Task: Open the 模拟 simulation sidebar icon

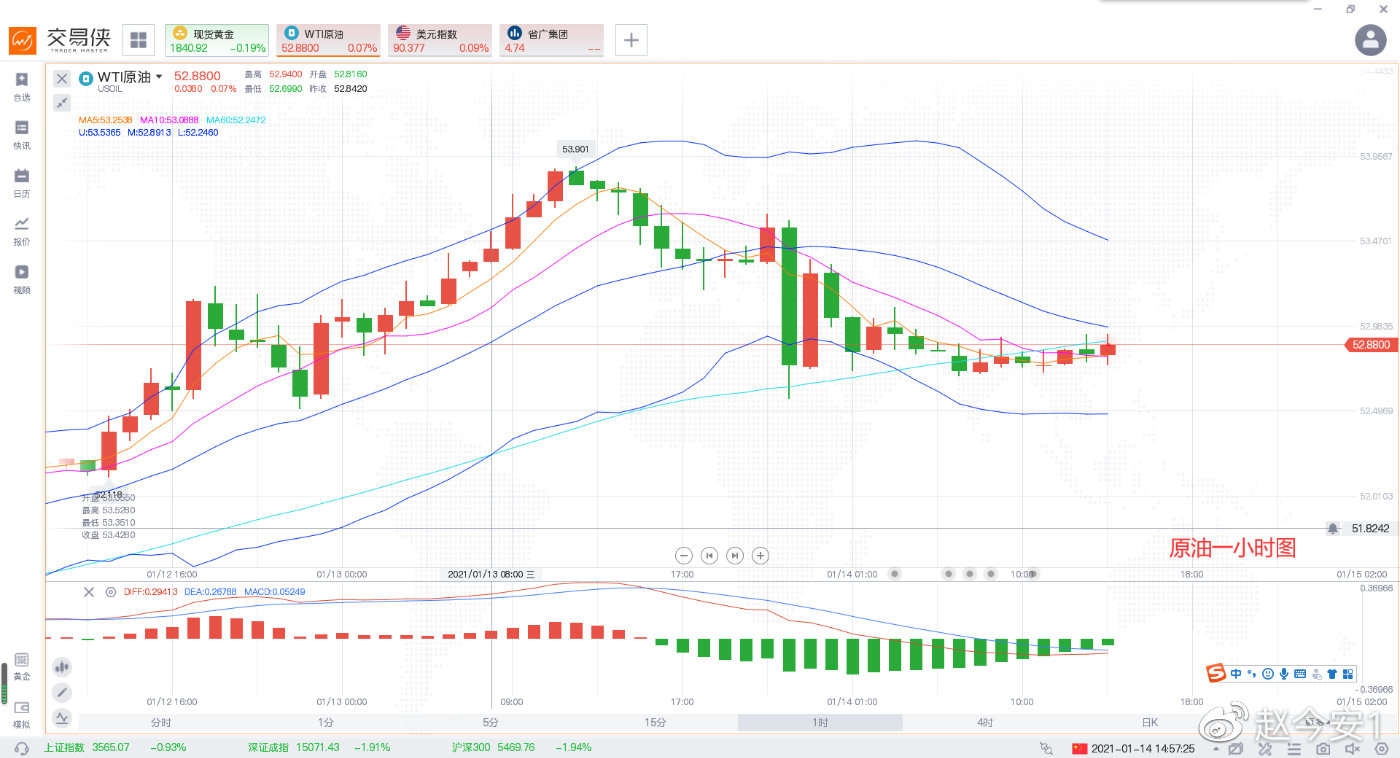Action: tap(21, 713)
